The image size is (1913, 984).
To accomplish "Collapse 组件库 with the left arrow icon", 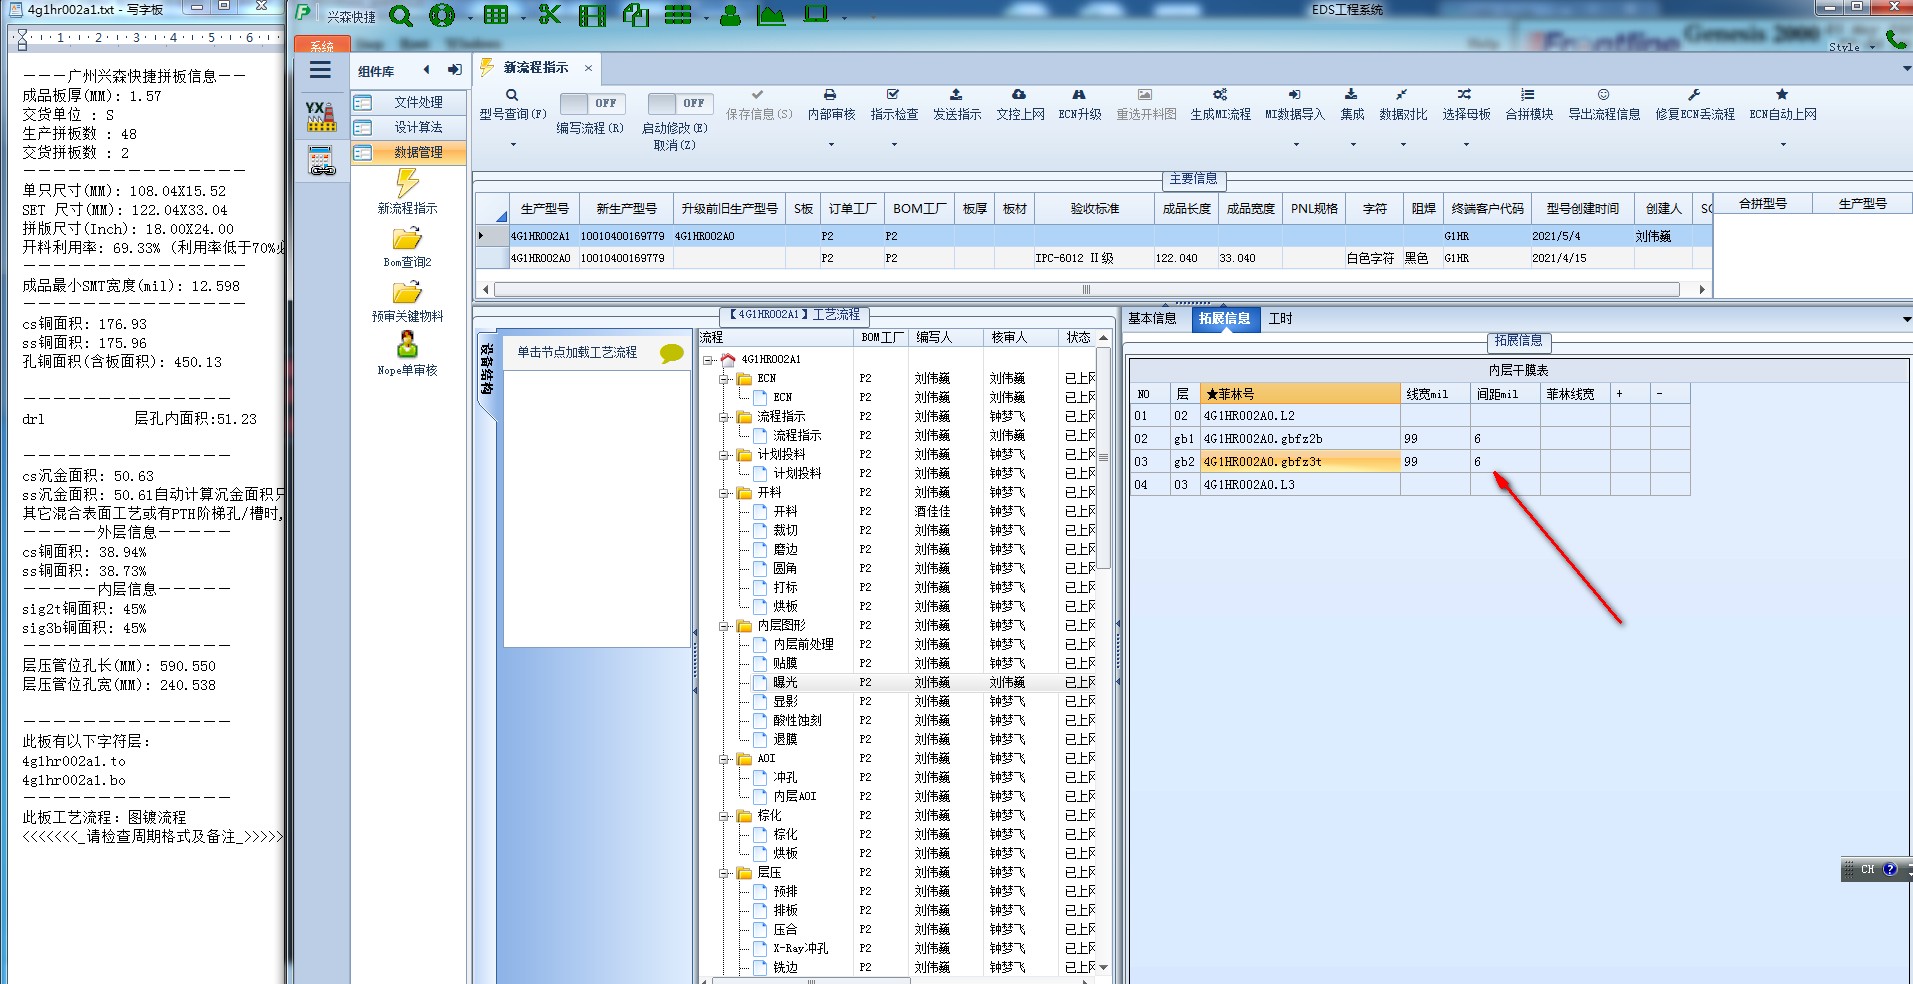I will click(x=427, y=70).
